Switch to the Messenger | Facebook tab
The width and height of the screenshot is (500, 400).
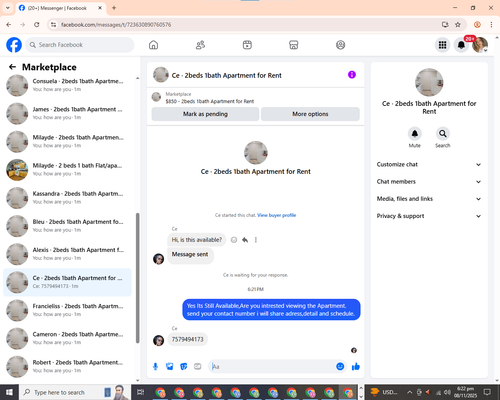(61, 8)
